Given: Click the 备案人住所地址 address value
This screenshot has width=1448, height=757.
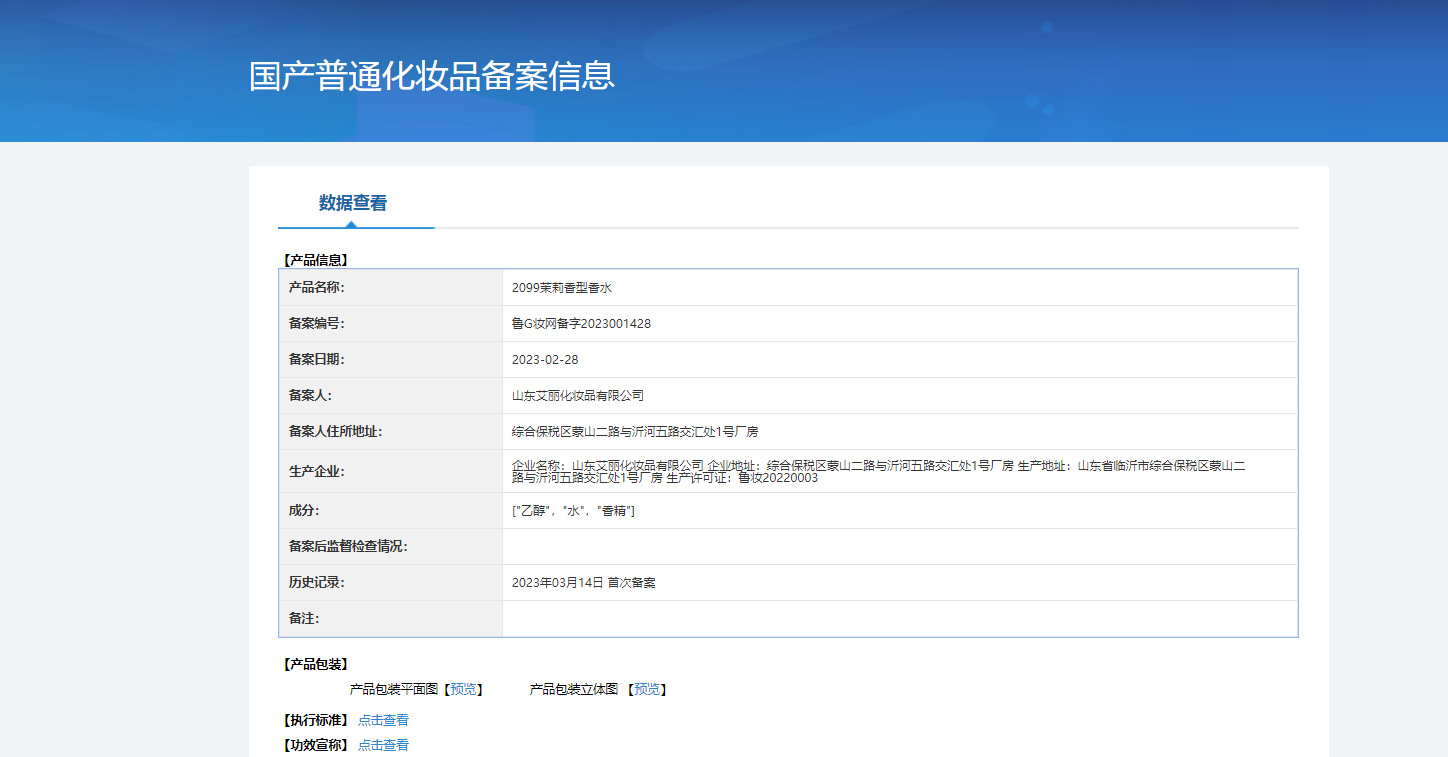Looking at the screenshot, I should pyautogui.click(x=635, y=432).
